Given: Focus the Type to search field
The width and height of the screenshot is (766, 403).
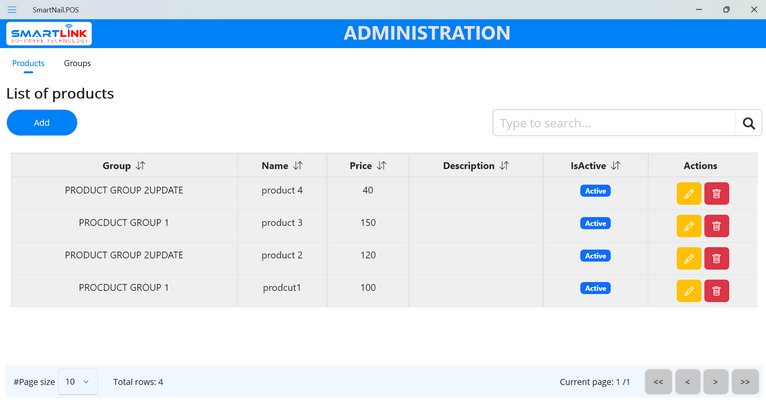Looking at the screenshot, I should tap(614, 124).
